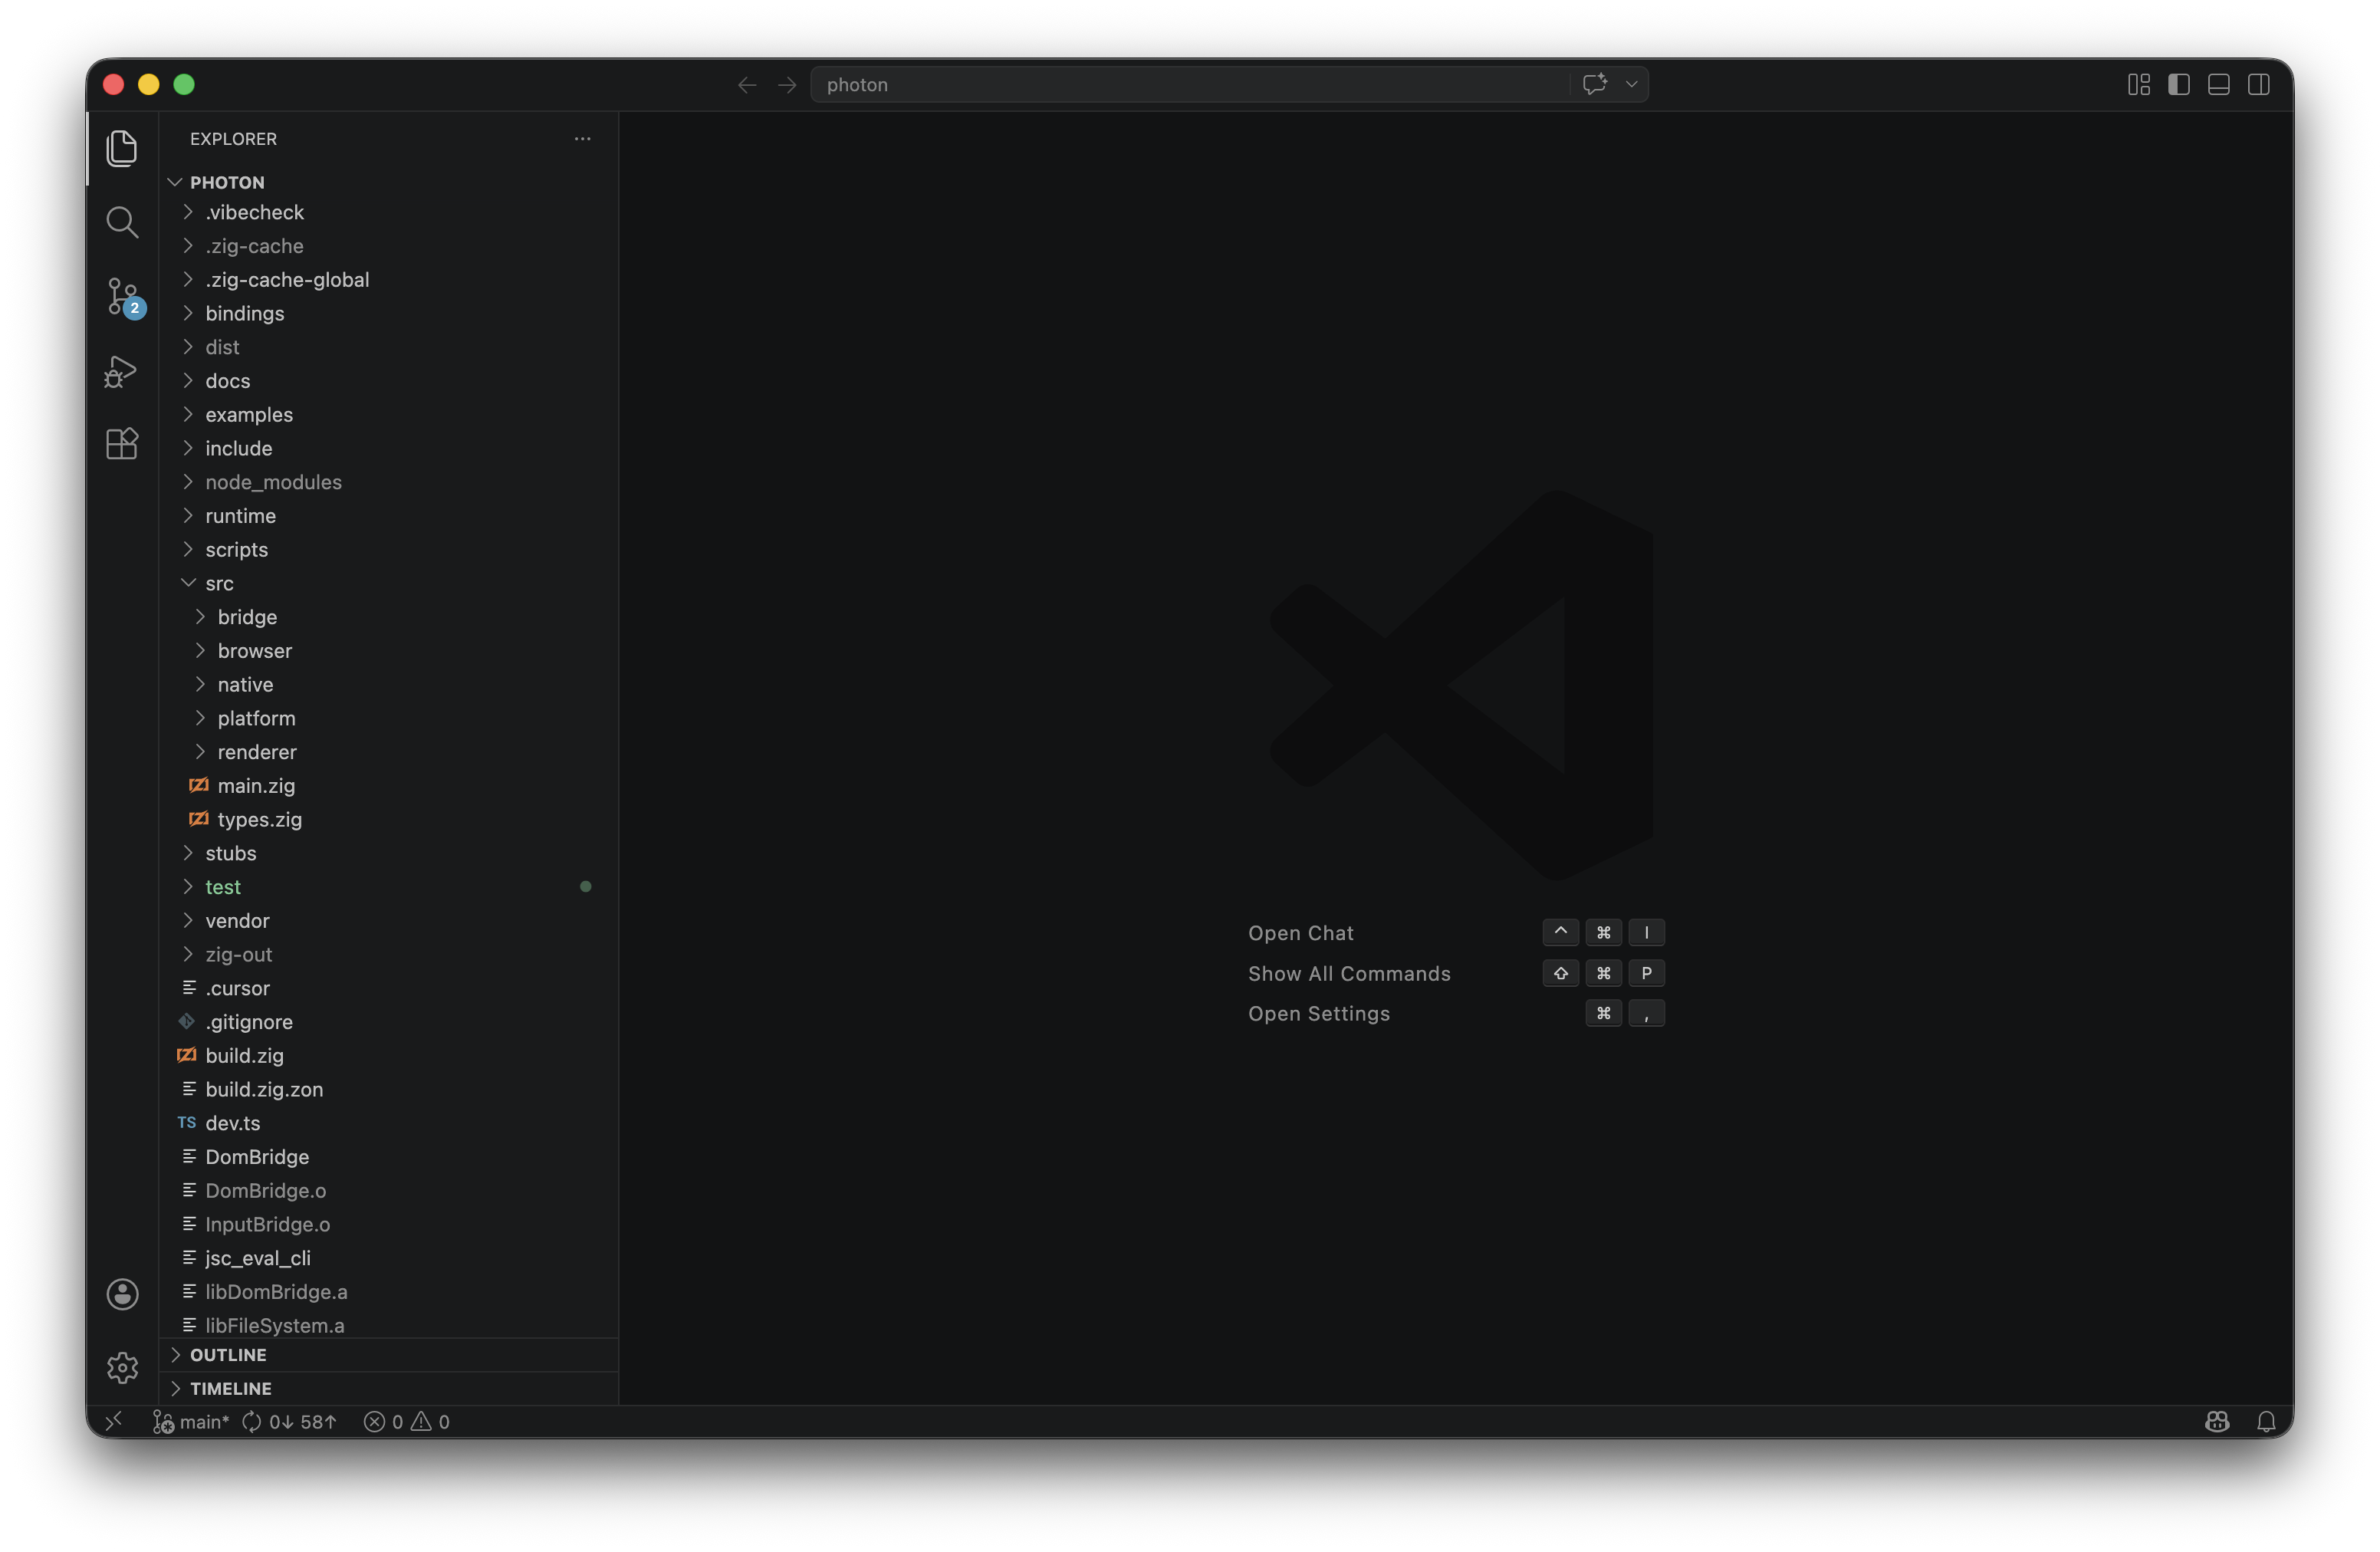Open the Extensions view icon

(122, 444)
